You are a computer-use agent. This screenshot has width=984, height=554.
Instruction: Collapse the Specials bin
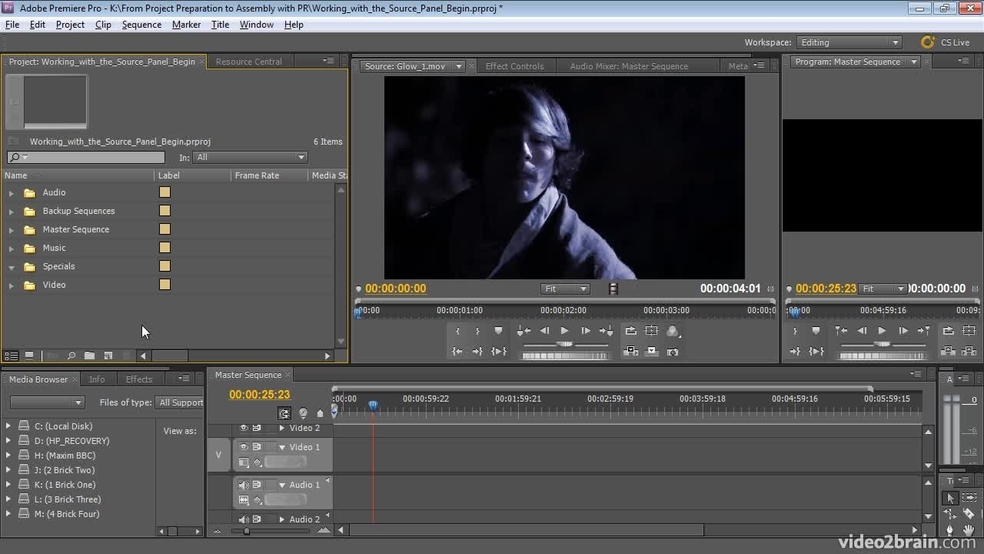[x=11, y=267]
